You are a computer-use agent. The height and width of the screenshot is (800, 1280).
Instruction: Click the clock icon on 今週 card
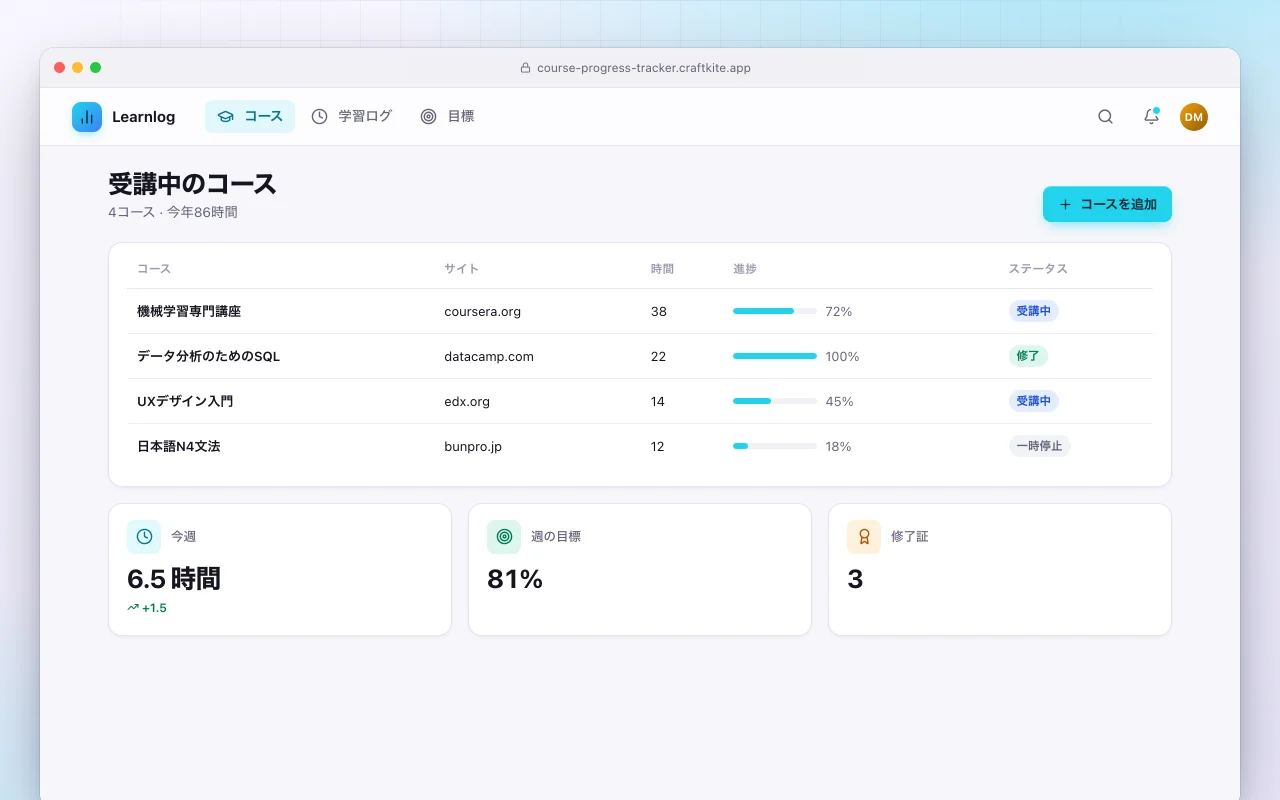(x=144, y=537)
